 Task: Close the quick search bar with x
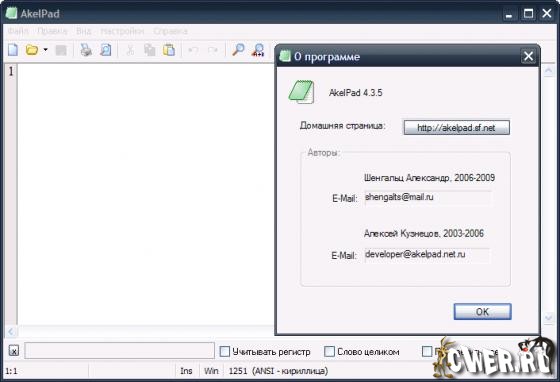tap(14, 351)
